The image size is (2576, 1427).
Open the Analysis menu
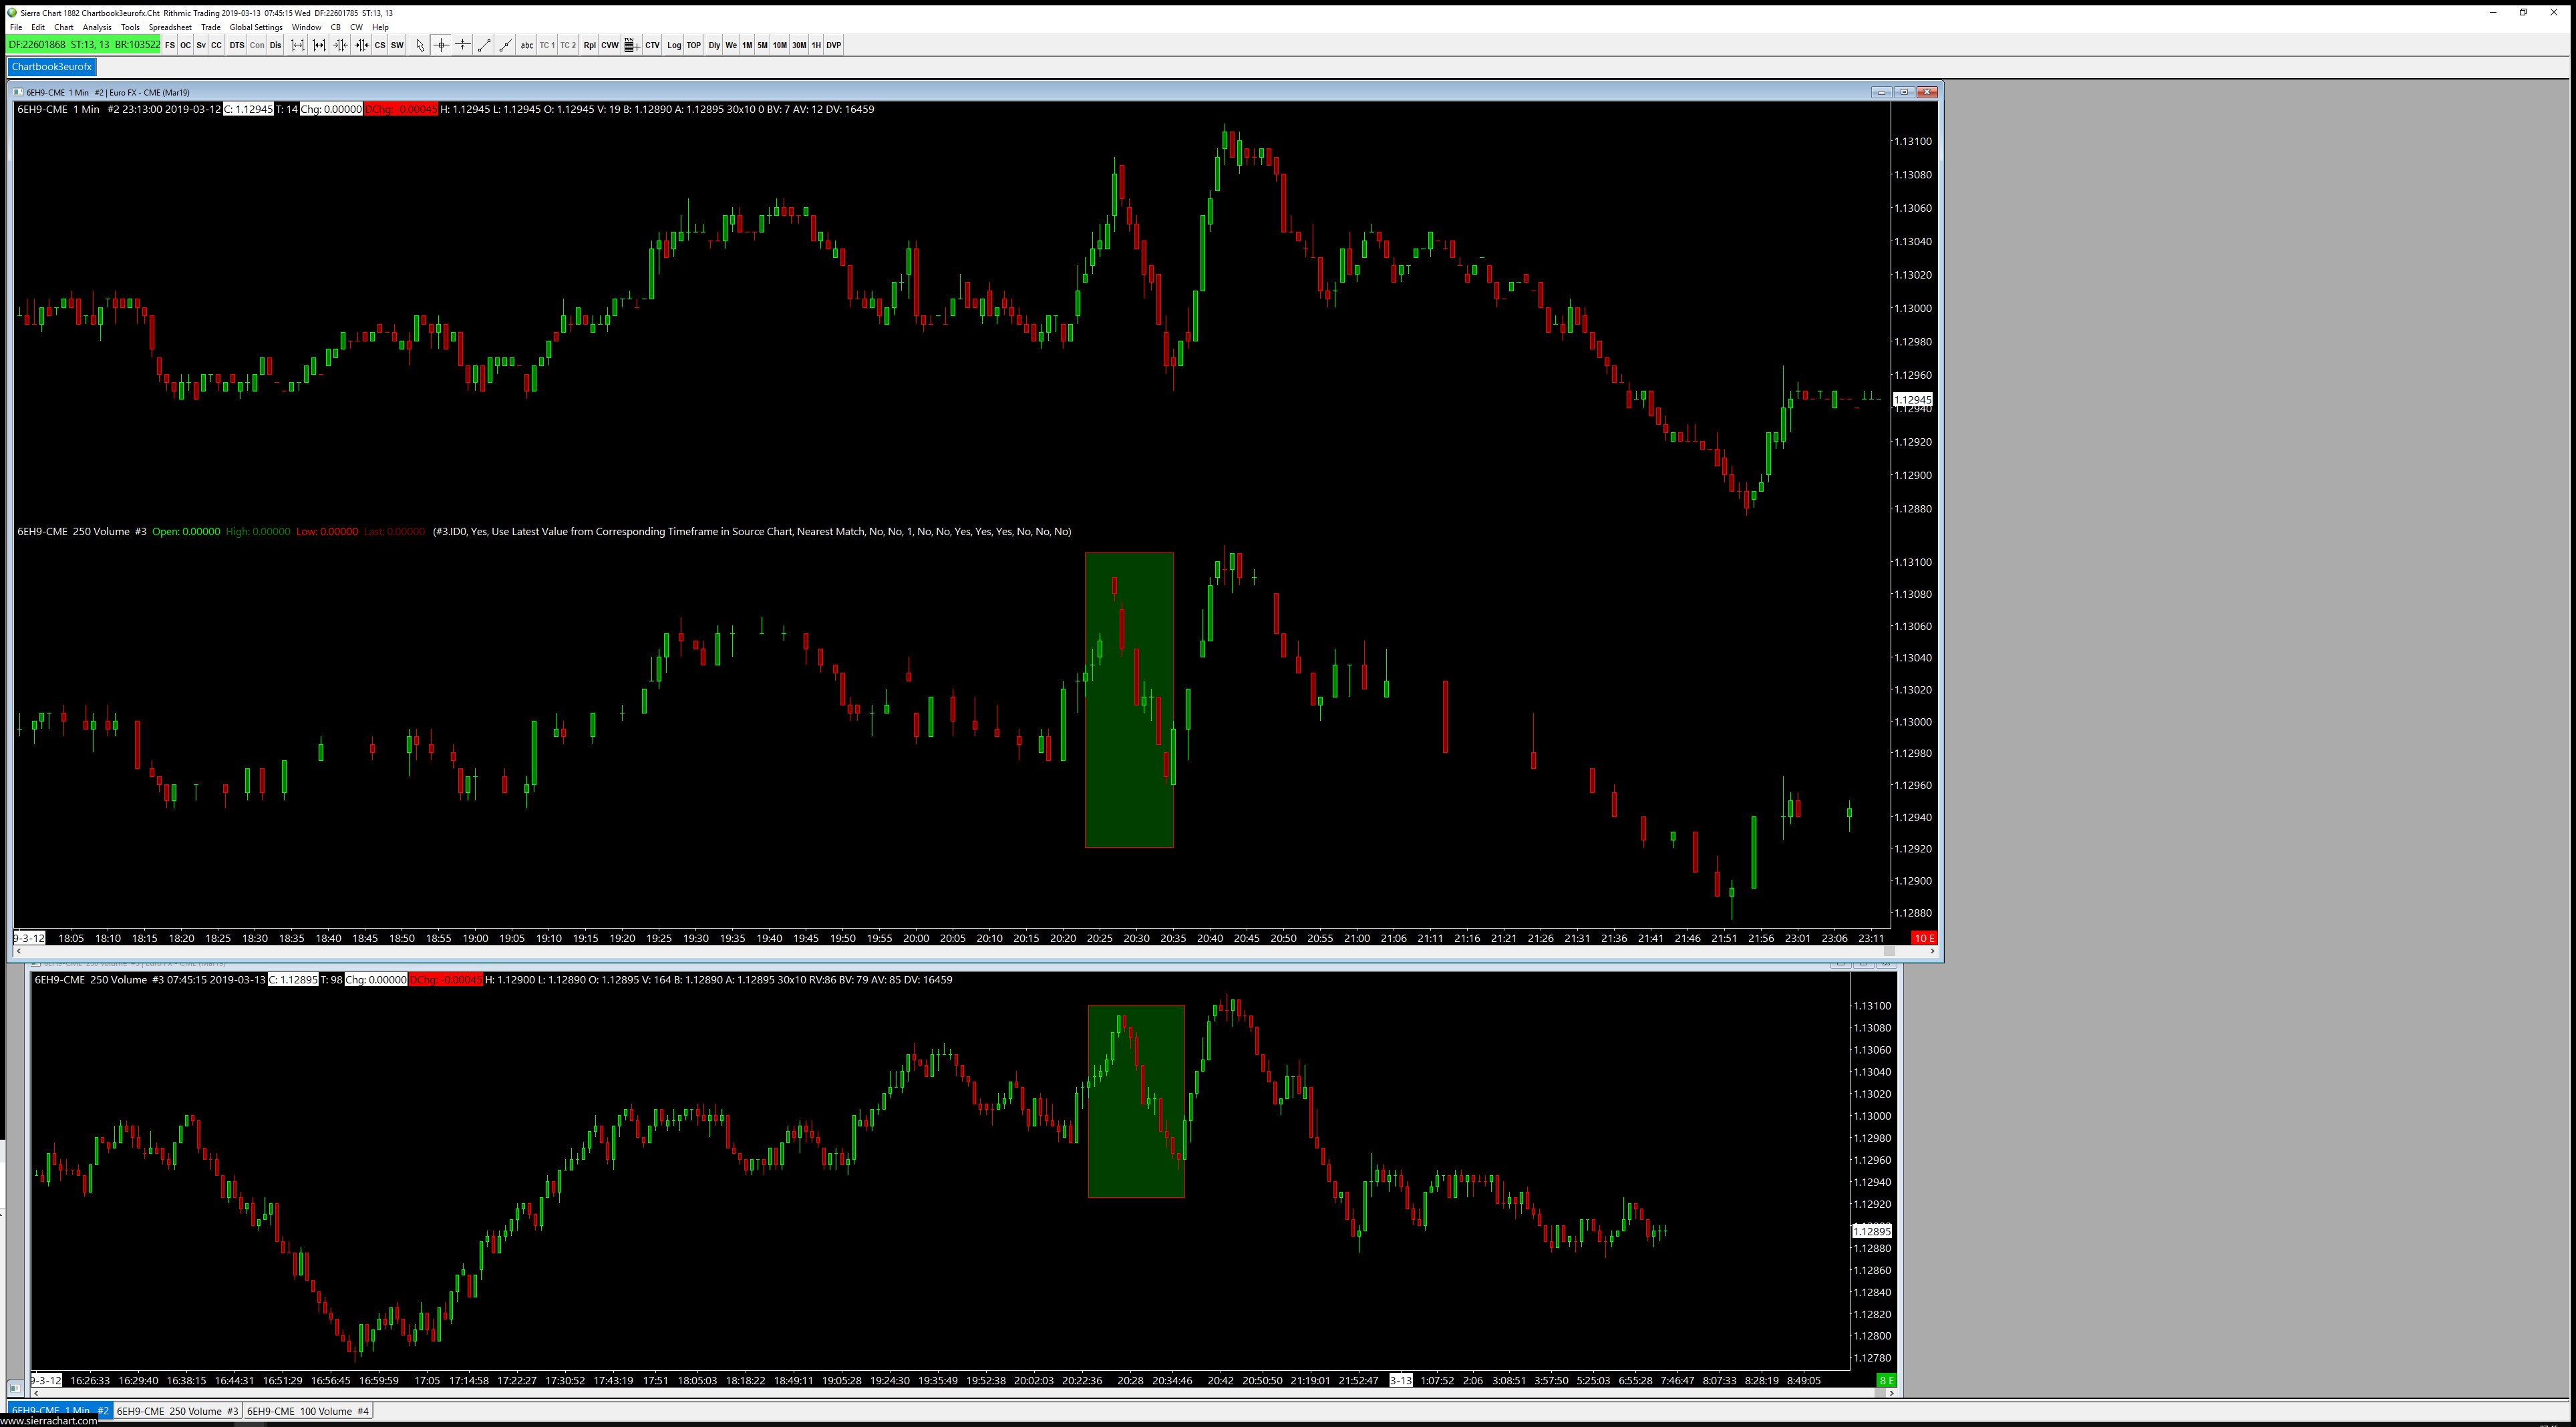[x=97, y=27]
